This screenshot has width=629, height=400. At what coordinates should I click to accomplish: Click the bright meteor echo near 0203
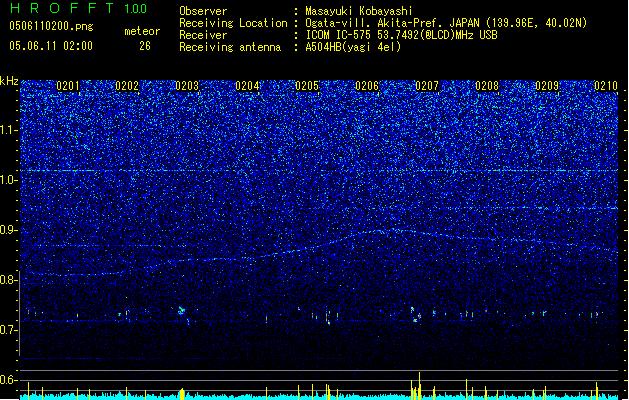coord(181,310)
